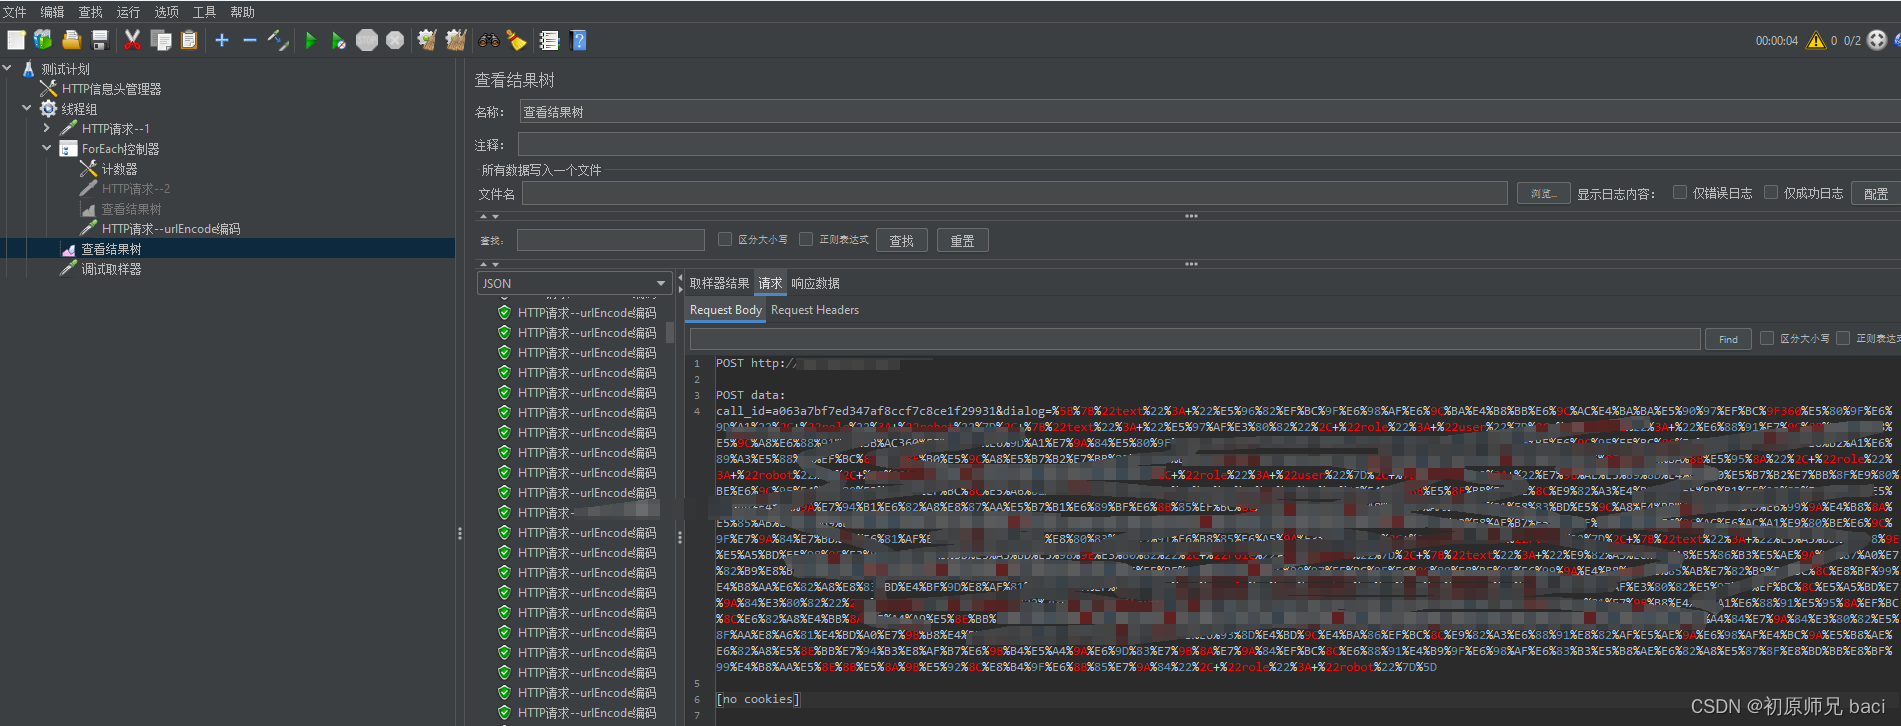Open the Request Headers tab
The image size is (1901, 726).
815,310
